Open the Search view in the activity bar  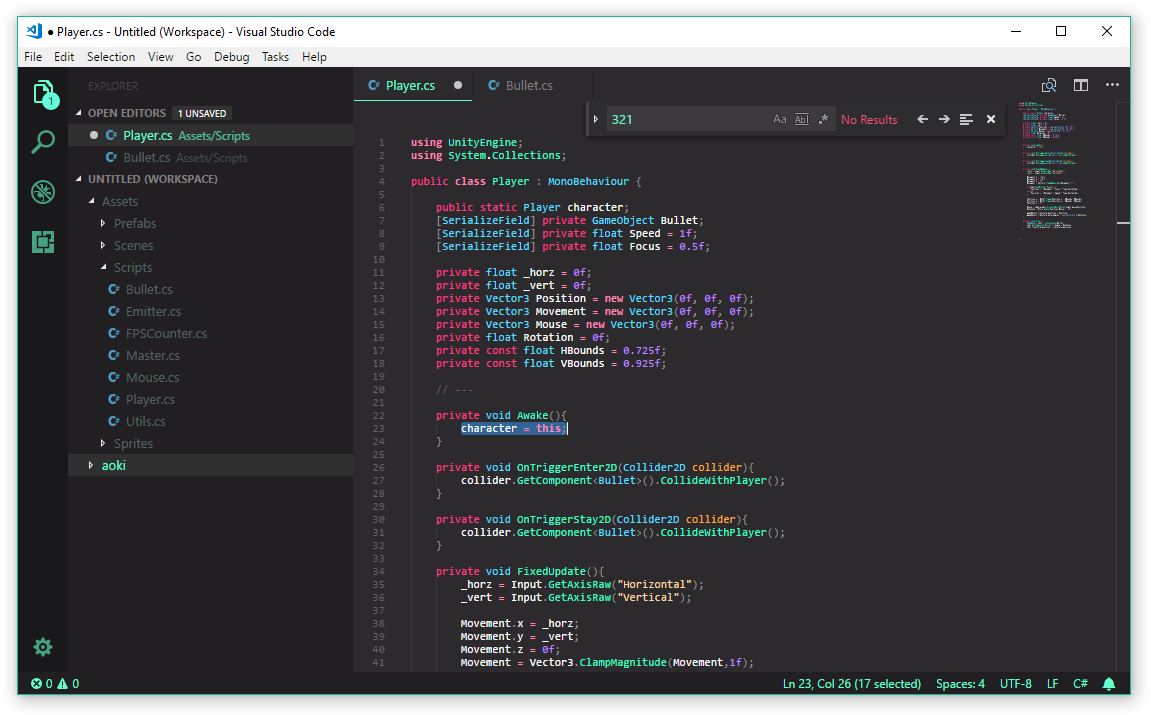click(x=43, y=142)
